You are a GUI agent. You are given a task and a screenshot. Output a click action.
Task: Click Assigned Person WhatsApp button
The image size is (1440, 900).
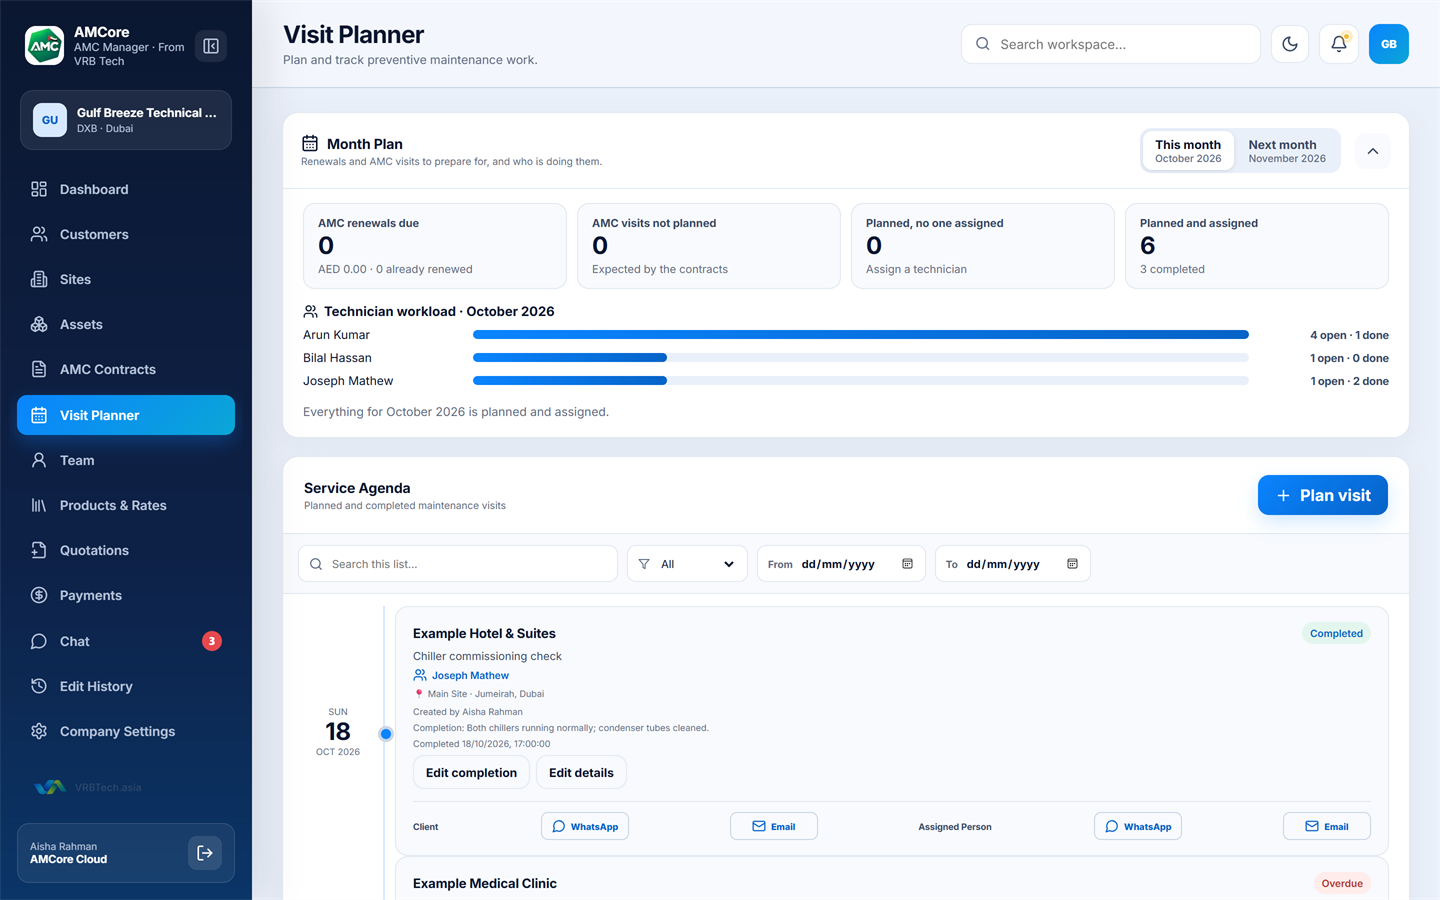[x=1138, y=826]
